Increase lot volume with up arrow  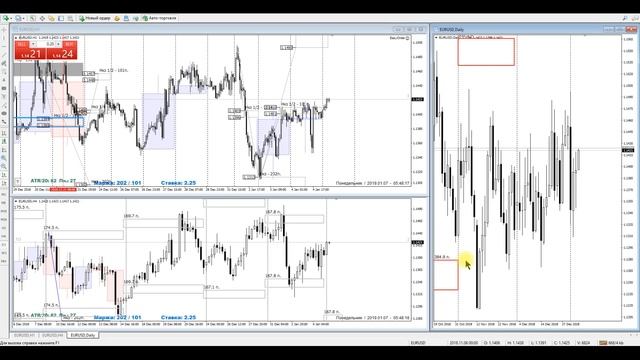pos(59,44)
